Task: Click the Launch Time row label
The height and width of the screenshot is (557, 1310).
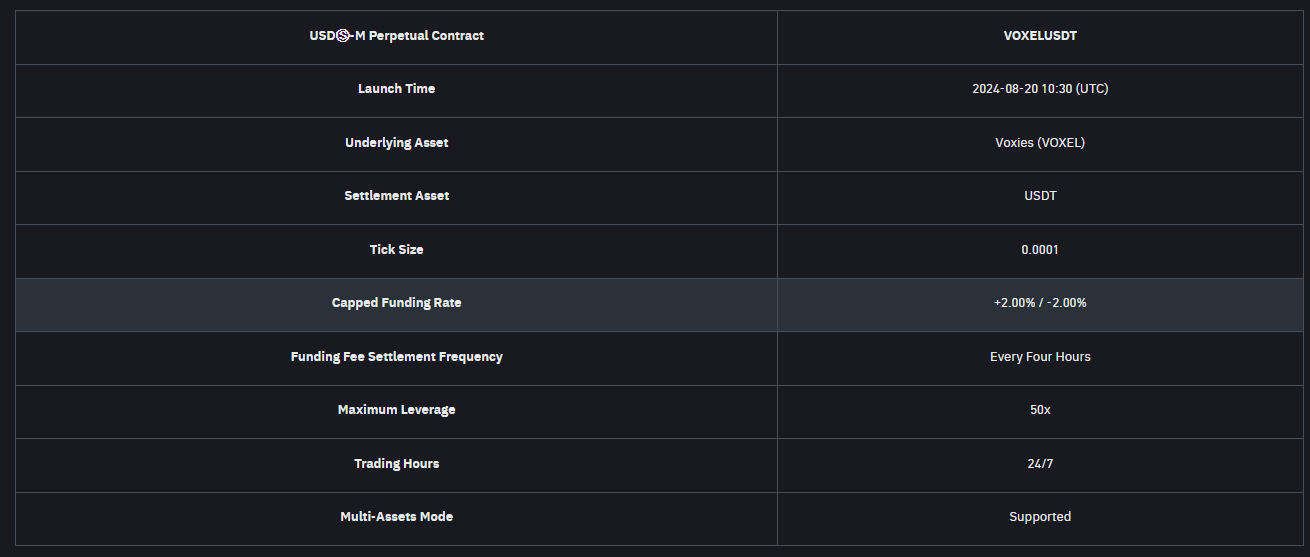Action: coord(396,89)
